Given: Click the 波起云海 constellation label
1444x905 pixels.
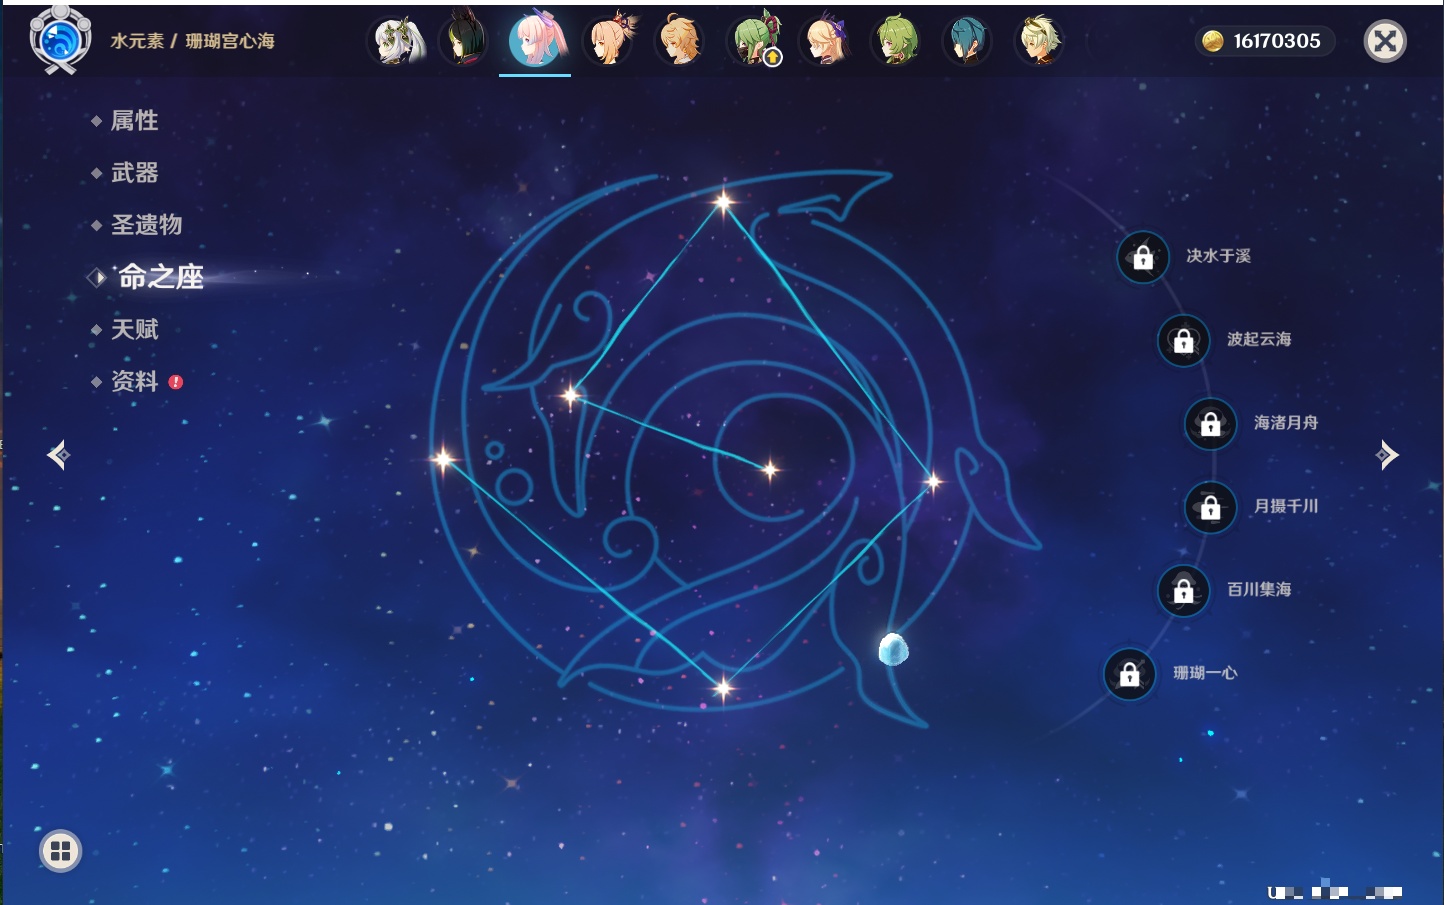Looking at the screenshot, I should pos(1259,339).
